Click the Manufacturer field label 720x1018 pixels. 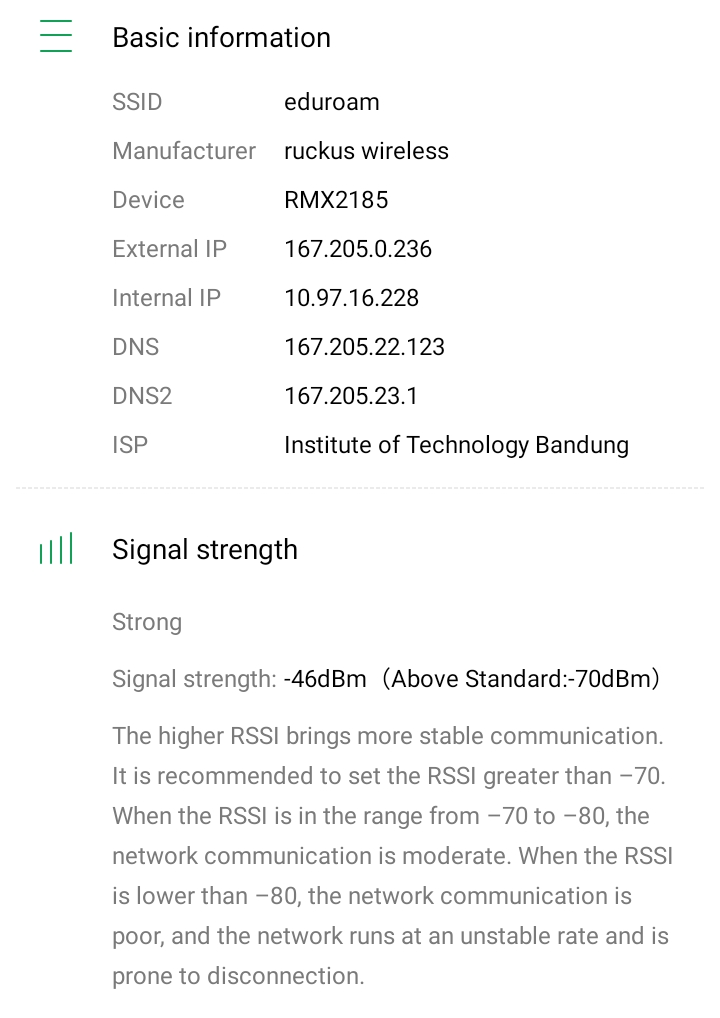pos(184,151)
